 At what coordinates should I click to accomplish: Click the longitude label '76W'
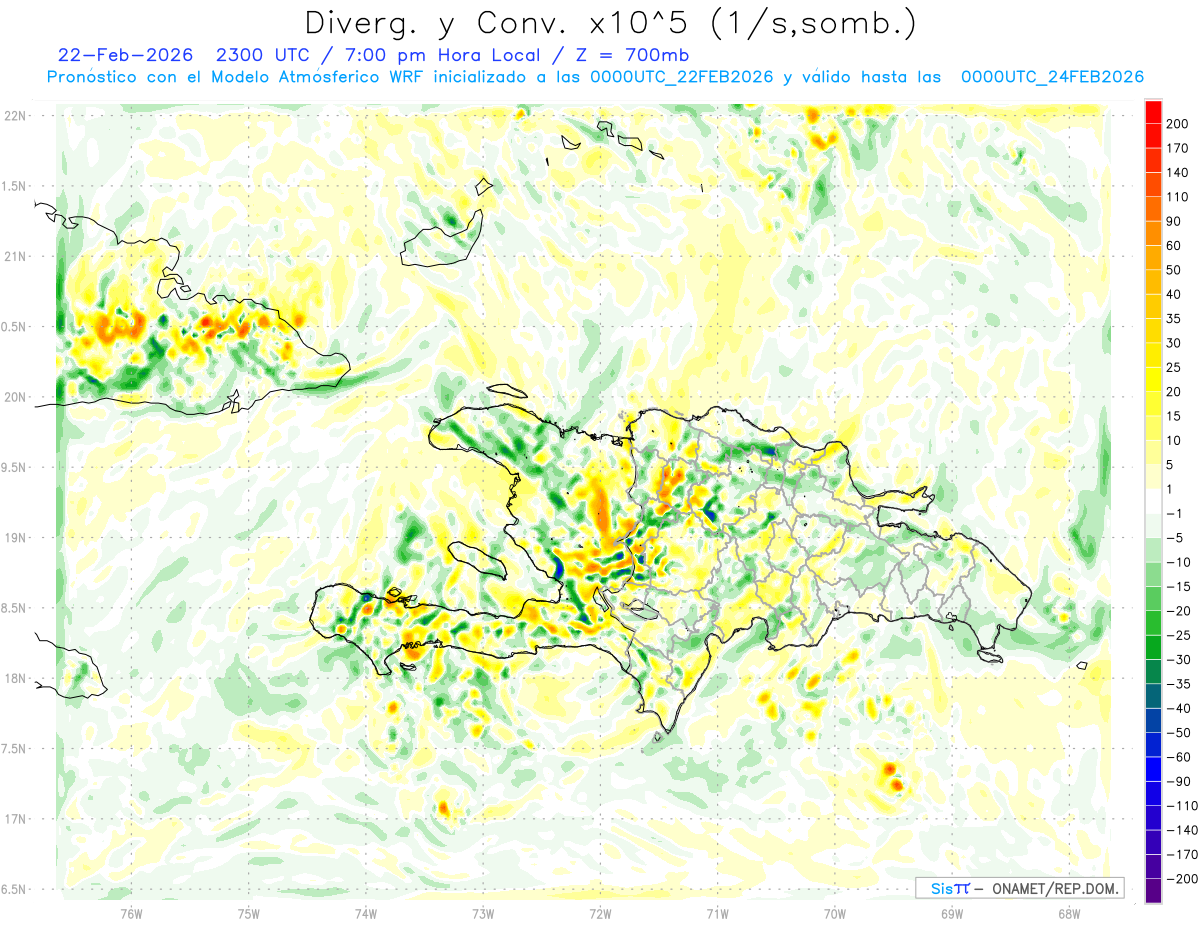(x=131, y=913)
